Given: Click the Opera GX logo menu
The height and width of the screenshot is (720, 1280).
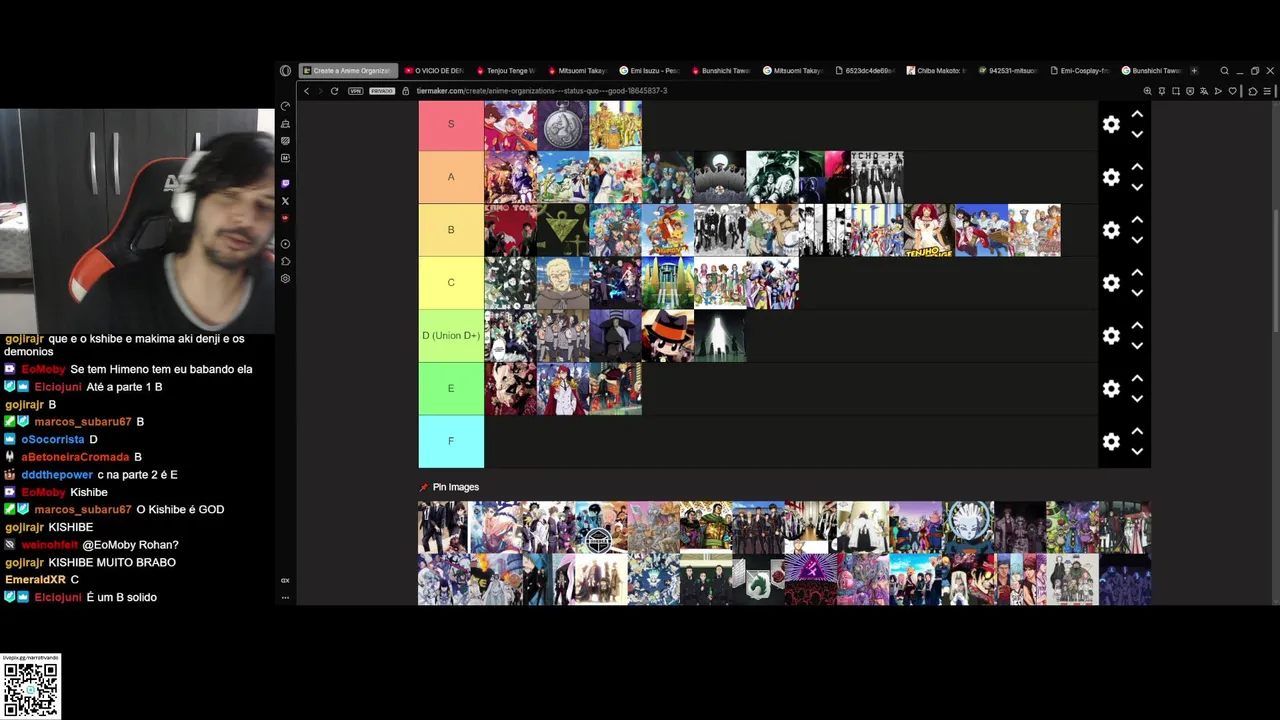Looking at the screenshot, I should [x=285, y=71].
